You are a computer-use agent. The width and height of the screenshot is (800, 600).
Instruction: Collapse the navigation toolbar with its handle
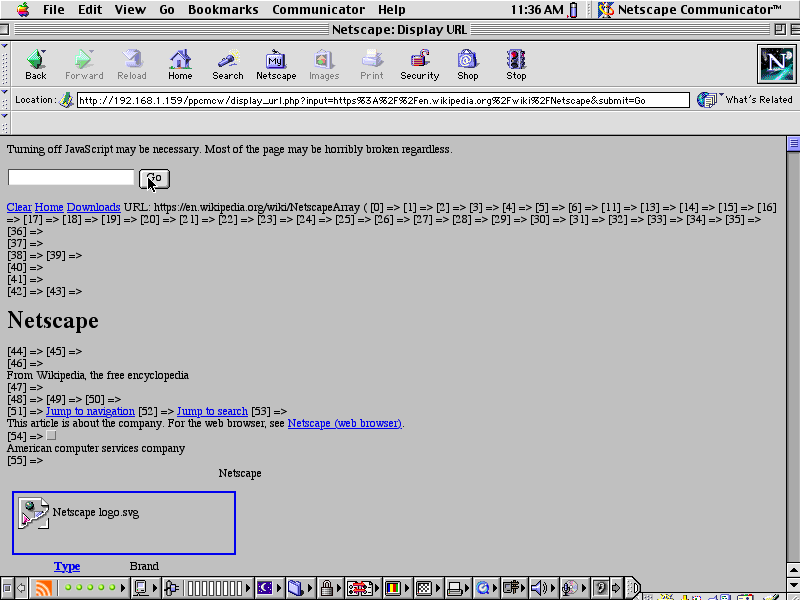(5, 64)
